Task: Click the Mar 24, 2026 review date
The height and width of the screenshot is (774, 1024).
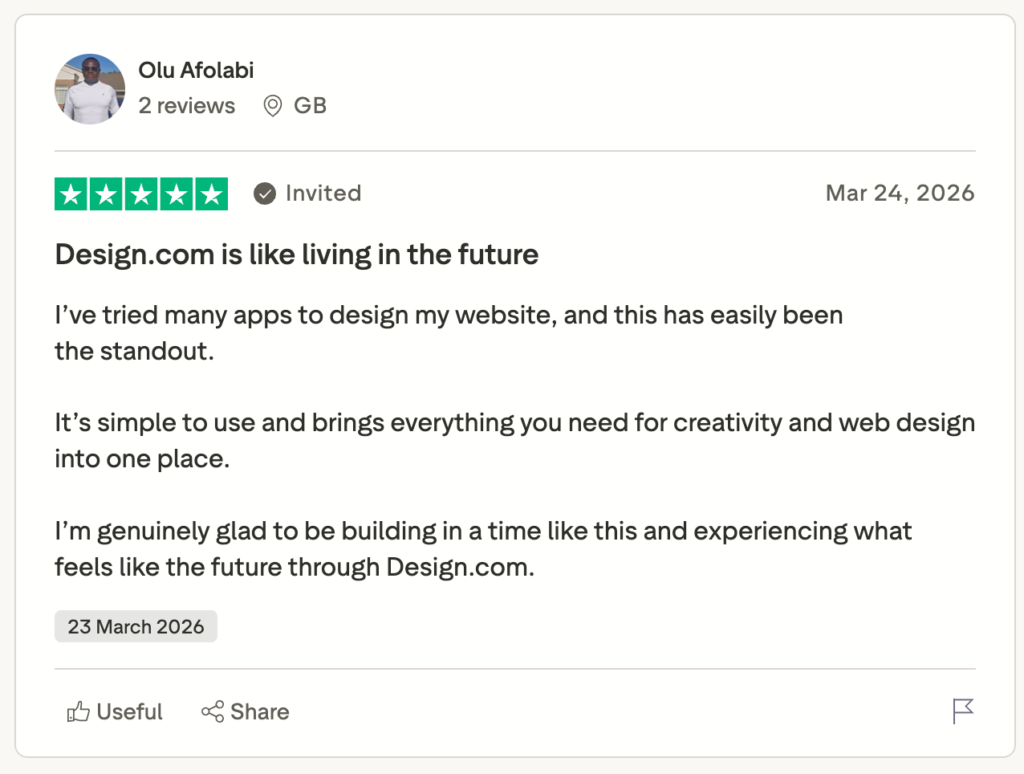Action: pos(899,194)
